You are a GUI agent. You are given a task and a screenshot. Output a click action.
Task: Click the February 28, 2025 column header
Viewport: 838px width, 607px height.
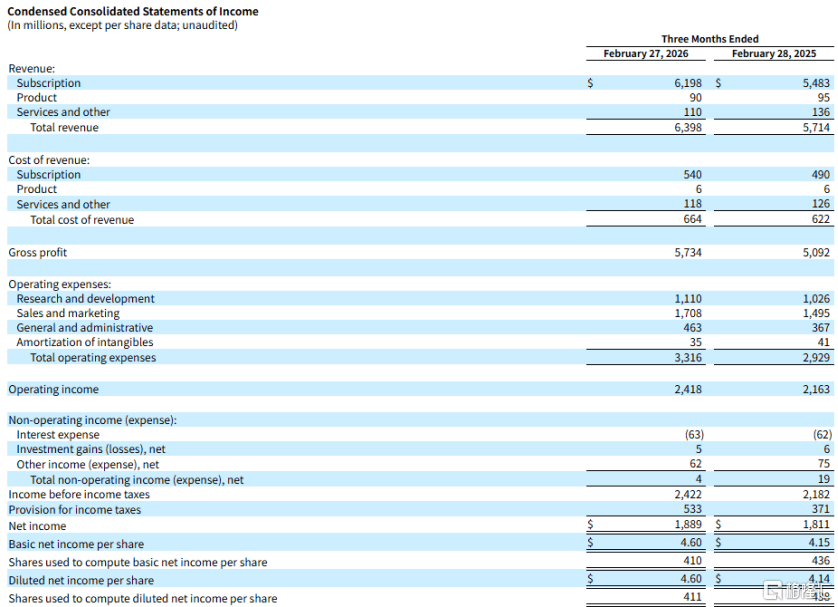(773, 53)
